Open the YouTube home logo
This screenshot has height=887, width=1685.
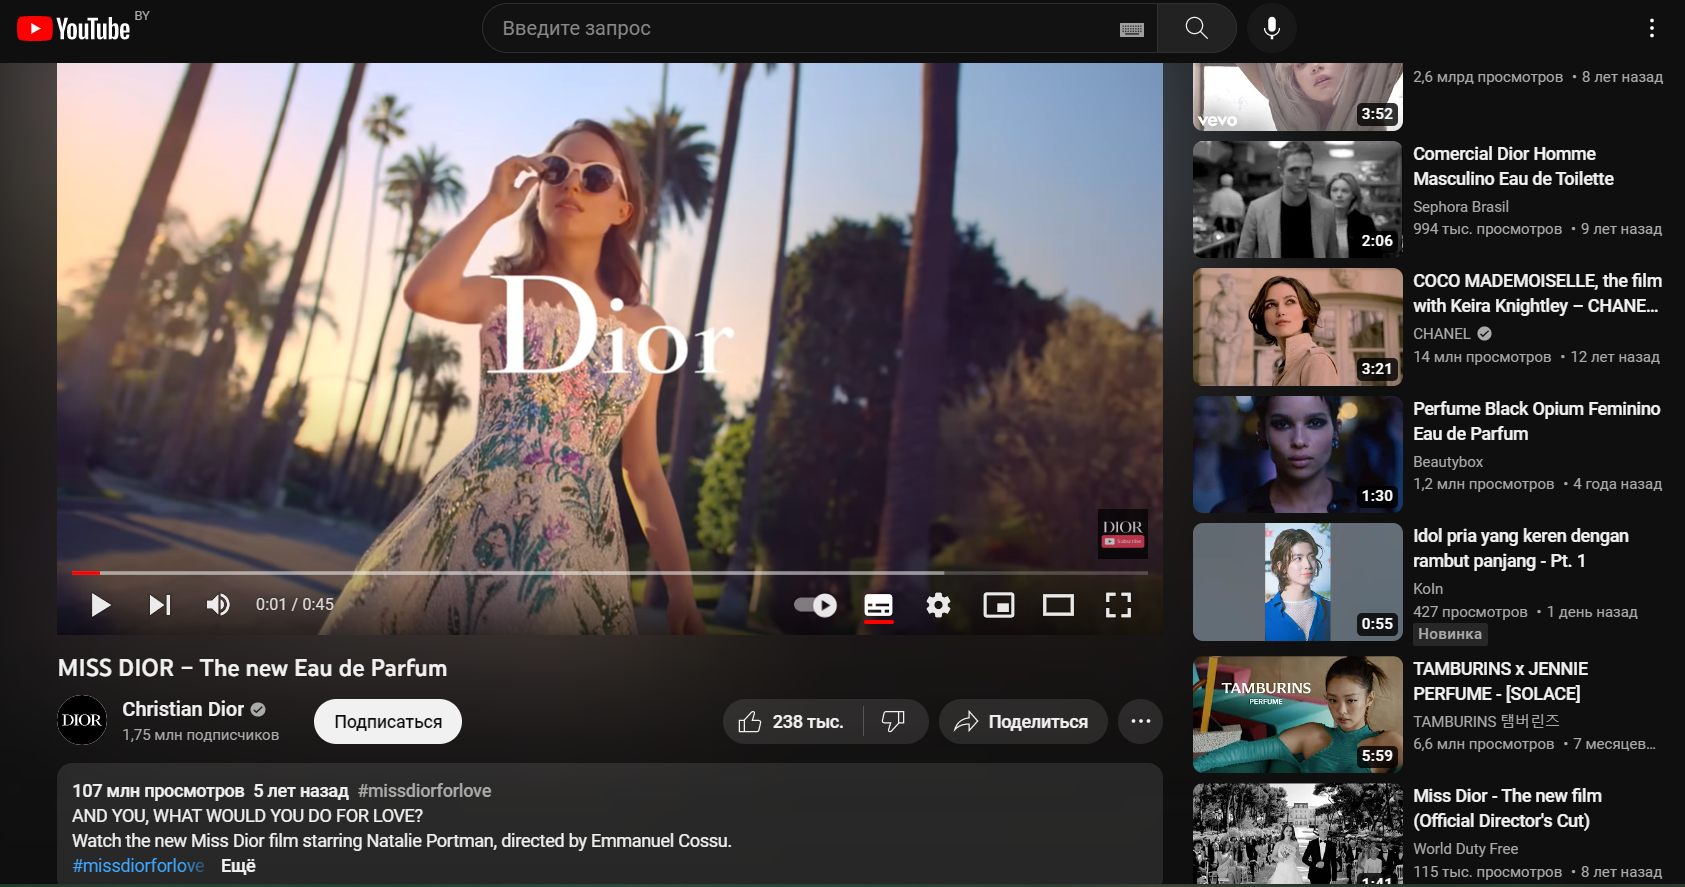coord(74,28)
